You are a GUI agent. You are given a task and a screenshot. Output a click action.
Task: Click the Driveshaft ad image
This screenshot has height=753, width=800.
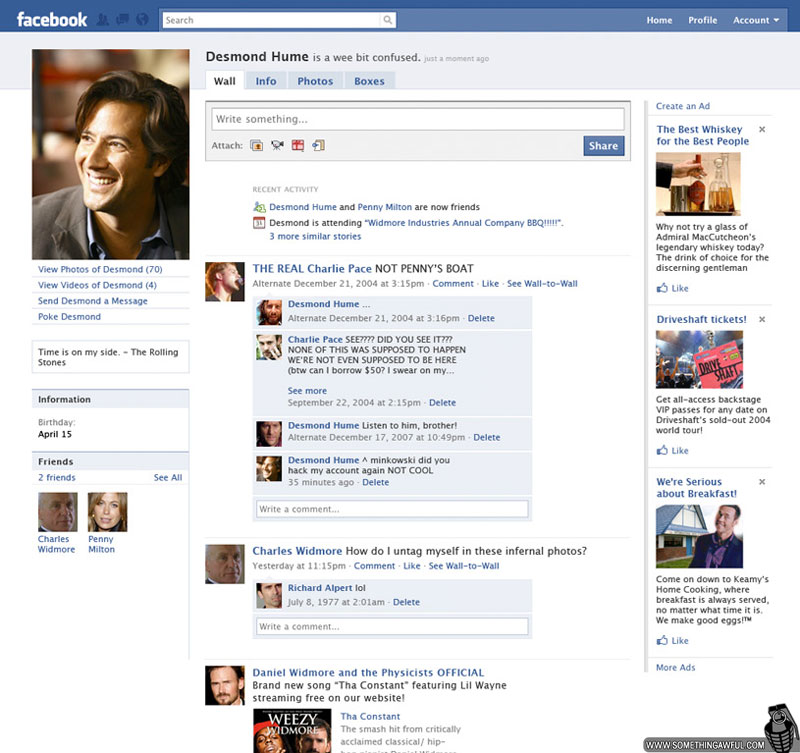pos(699,359)
